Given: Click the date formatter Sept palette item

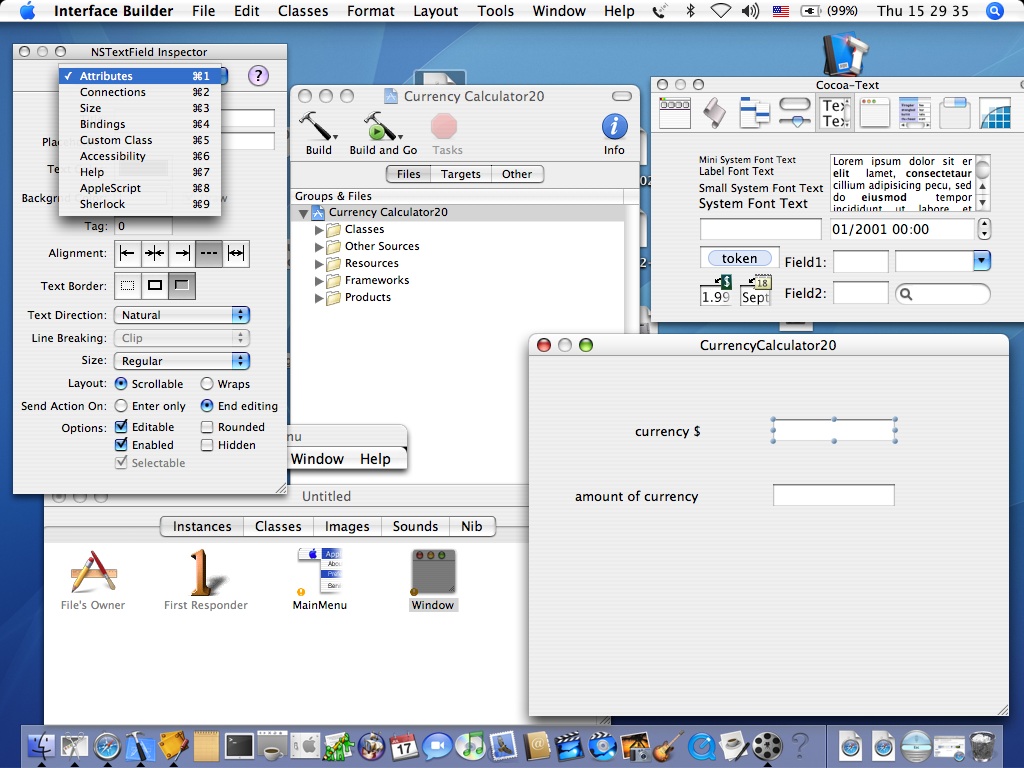Looking at the screenshot, I should [x=756, y=291].
